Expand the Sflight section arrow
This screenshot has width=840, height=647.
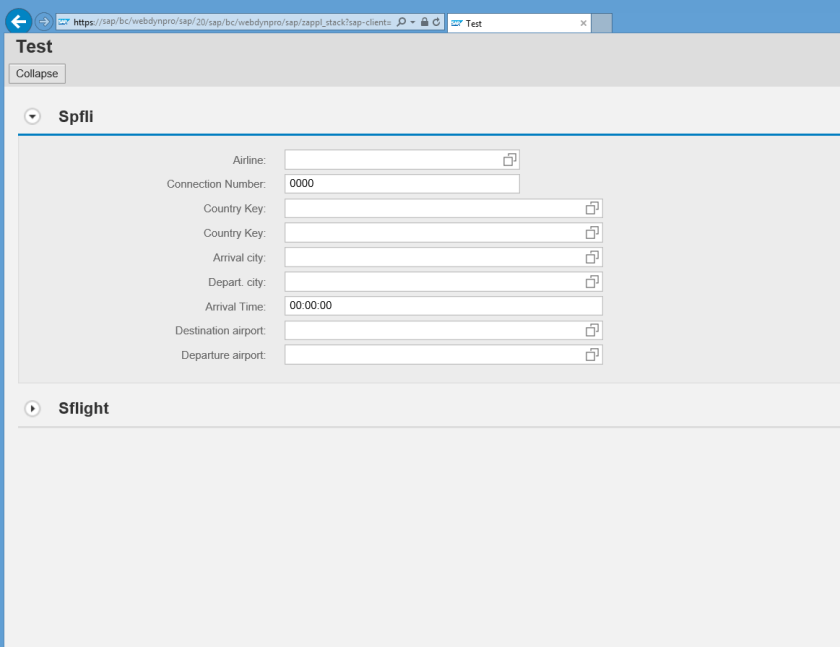coord(32,409)
